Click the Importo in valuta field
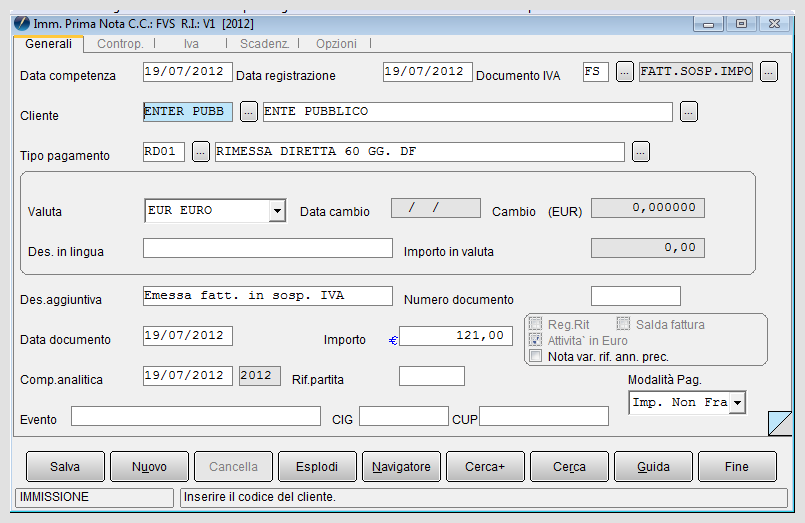This screenshot has height=523, width=805. tap(648, 248)
